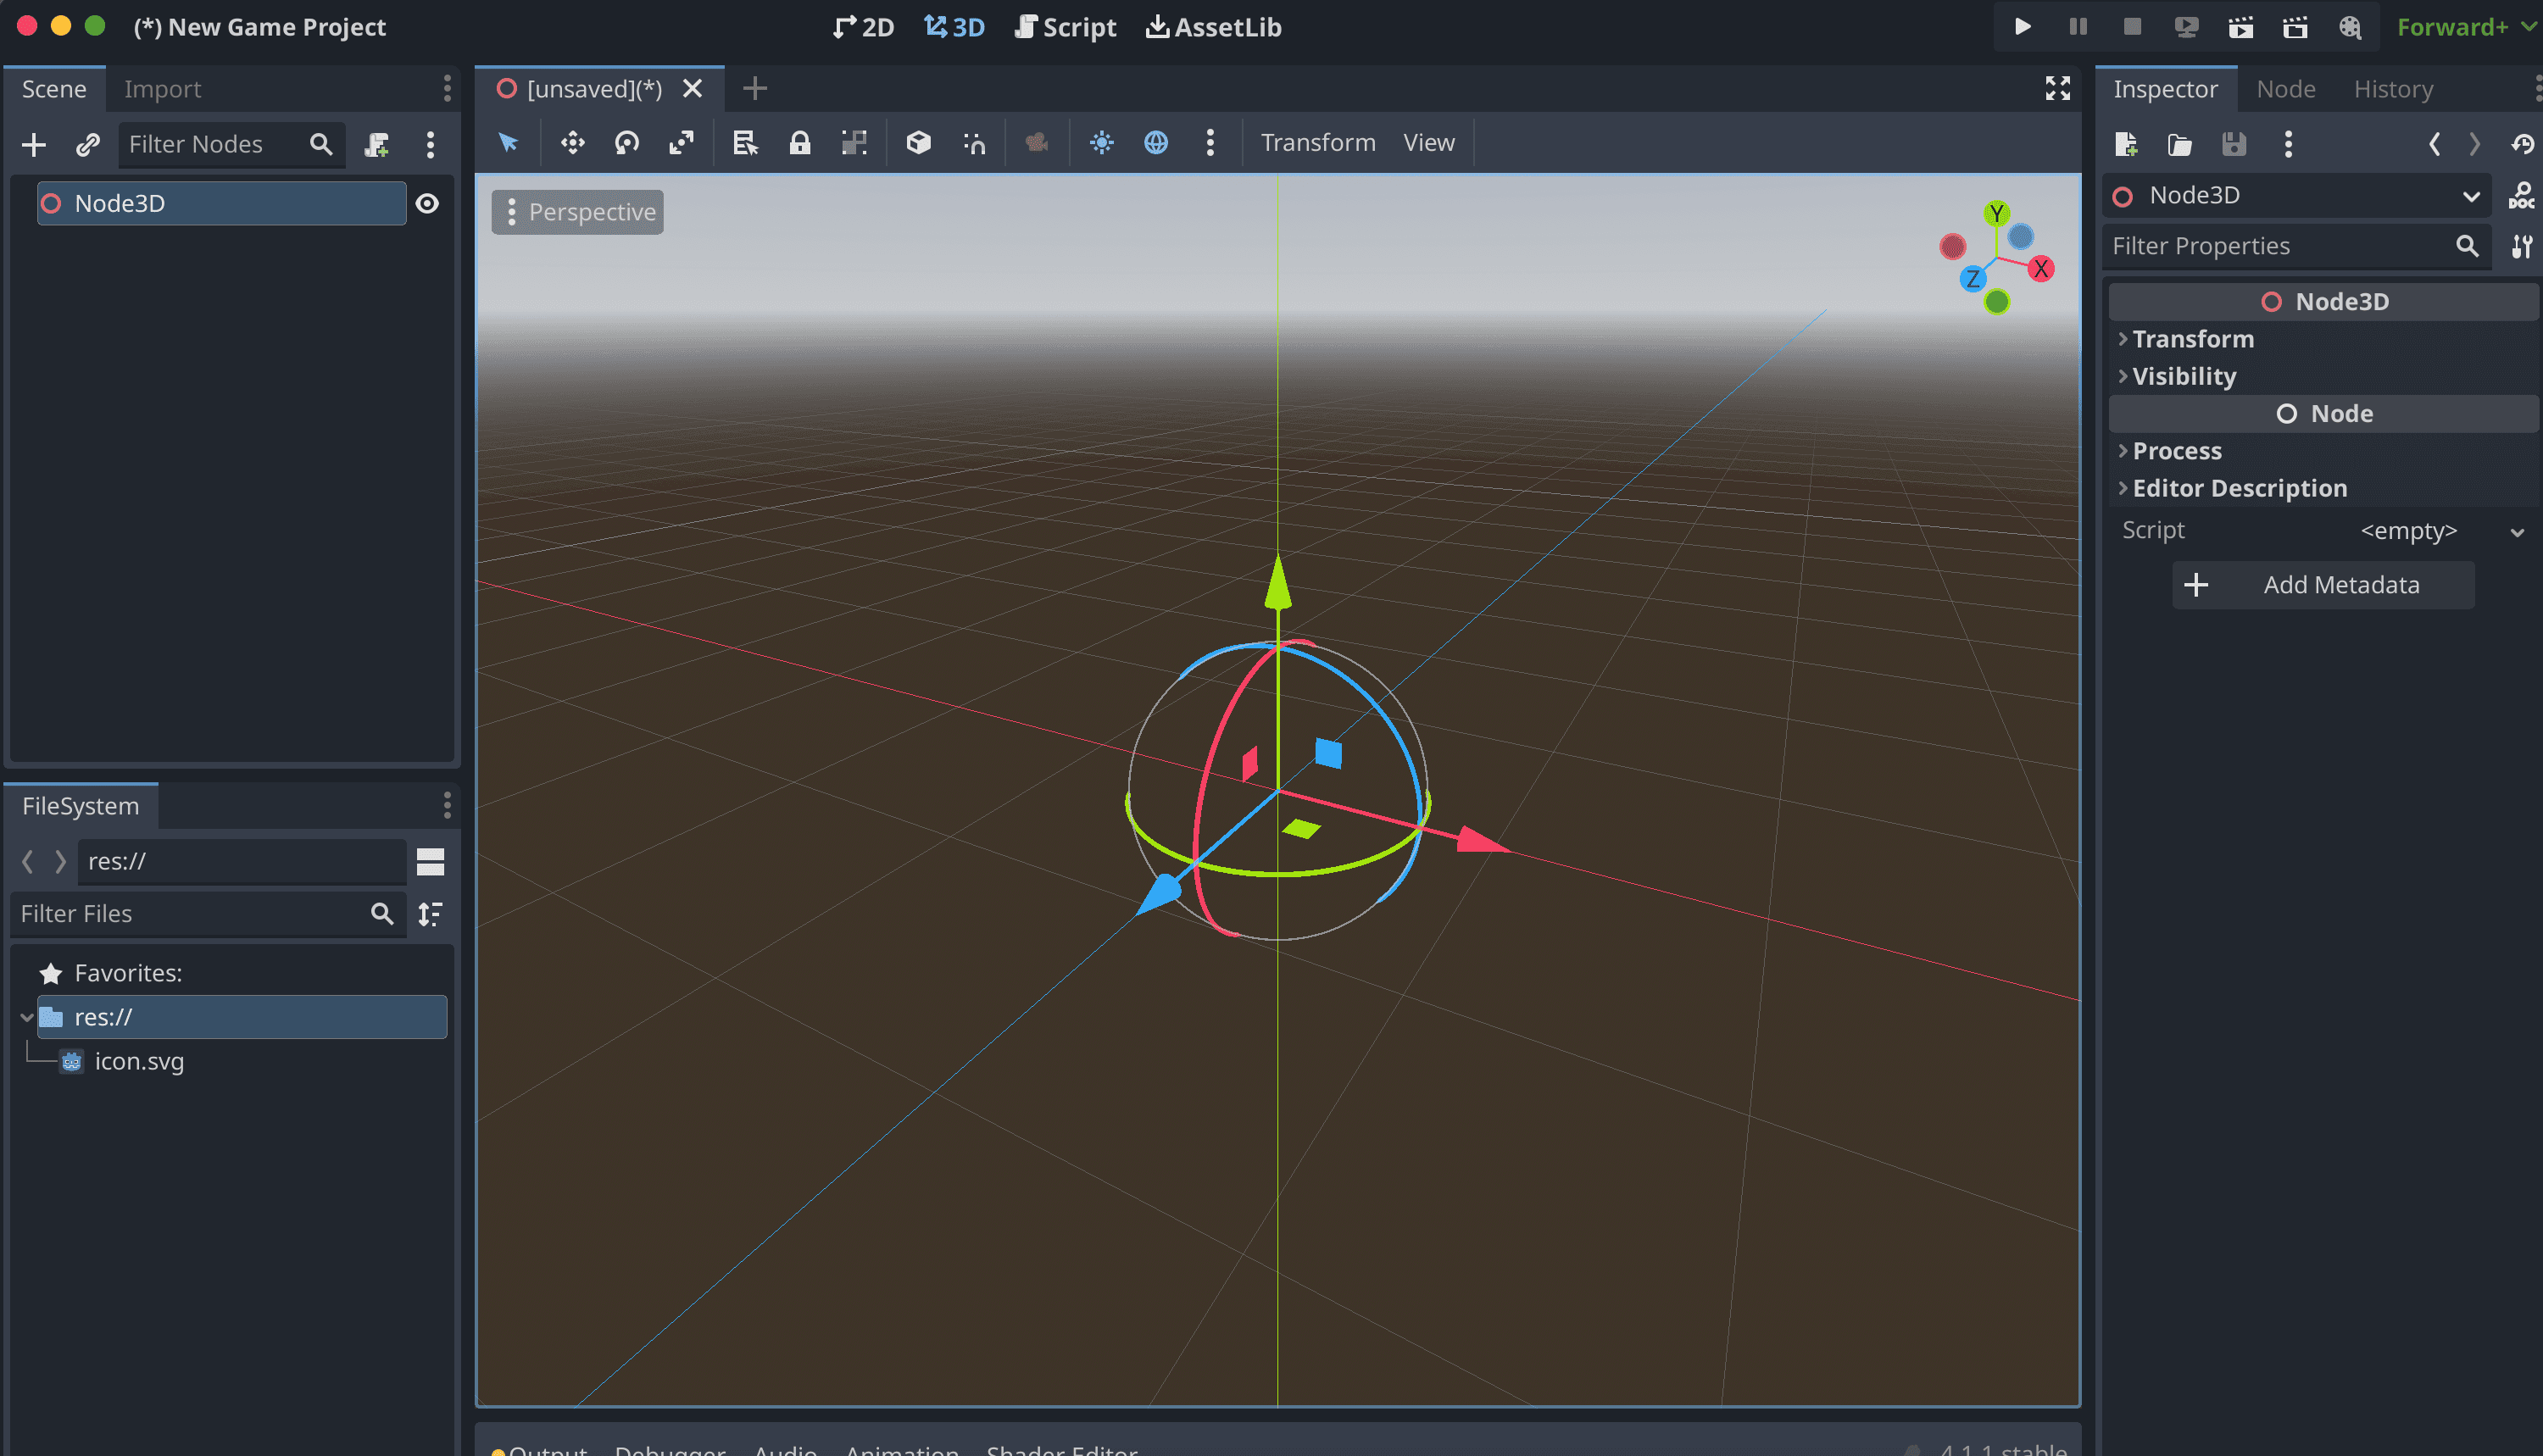Toggle FileSystem split view mode
Image resolution: width=2543 pixels, height=1456 pixels.
coord(430,862)
